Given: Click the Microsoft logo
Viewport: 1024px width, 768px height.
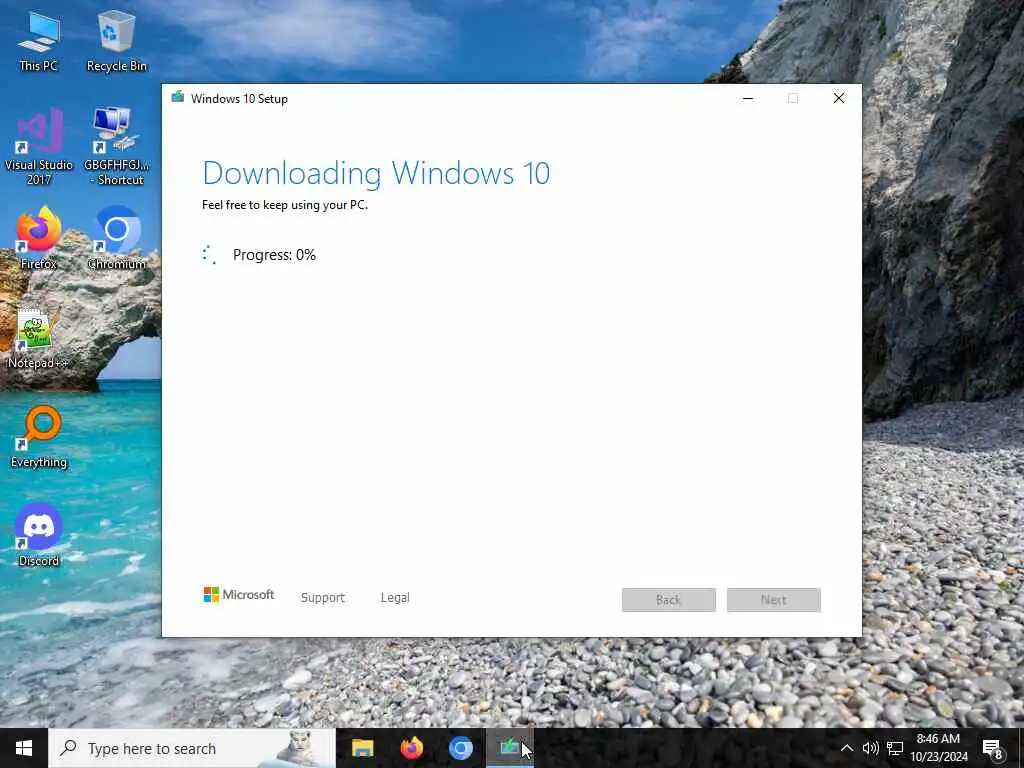Looking at the screenshot, I should click(x=239, y=595).
